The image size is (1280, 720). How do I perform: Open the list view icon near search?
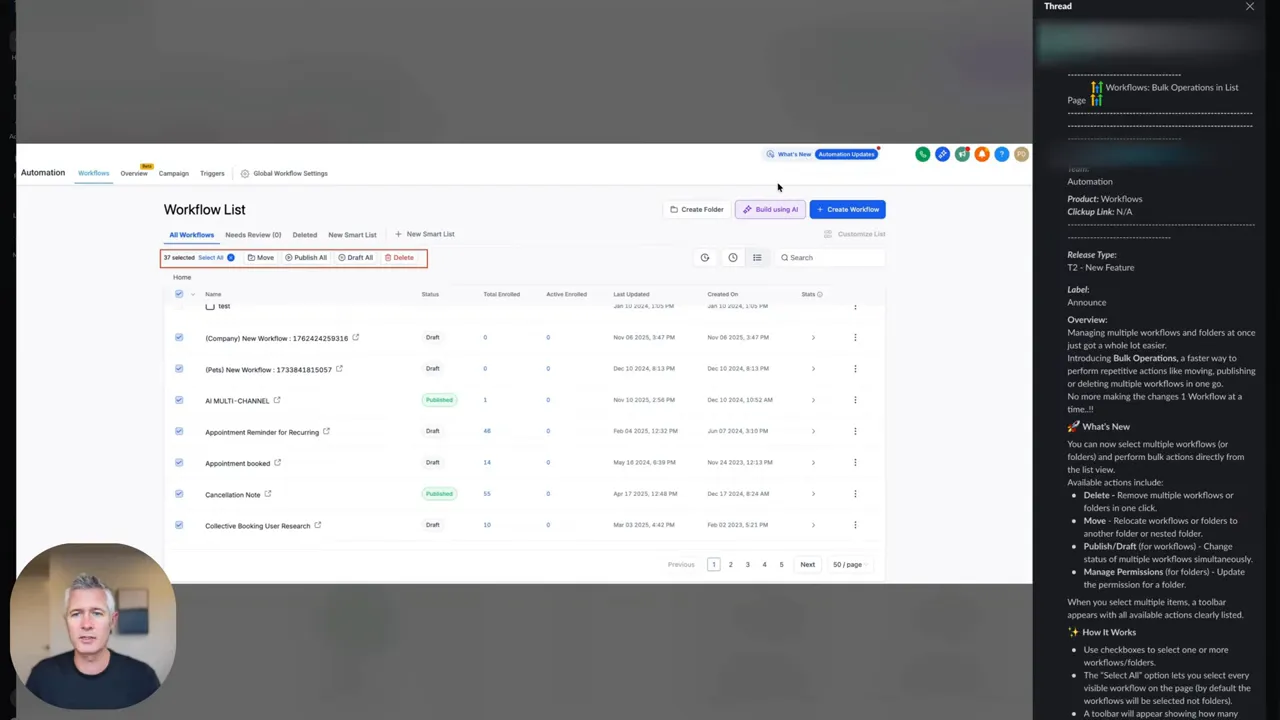(x=757, y=257)
